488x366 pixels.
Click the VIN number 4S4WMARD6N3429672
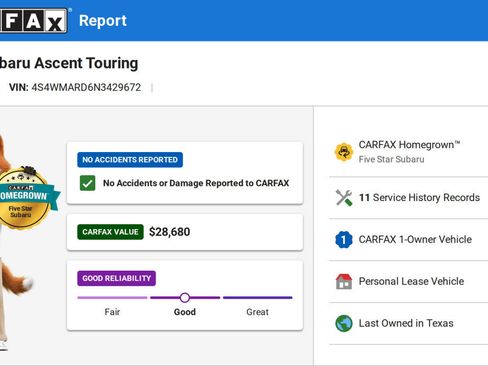pyautogui.click(x=86, y=87)
